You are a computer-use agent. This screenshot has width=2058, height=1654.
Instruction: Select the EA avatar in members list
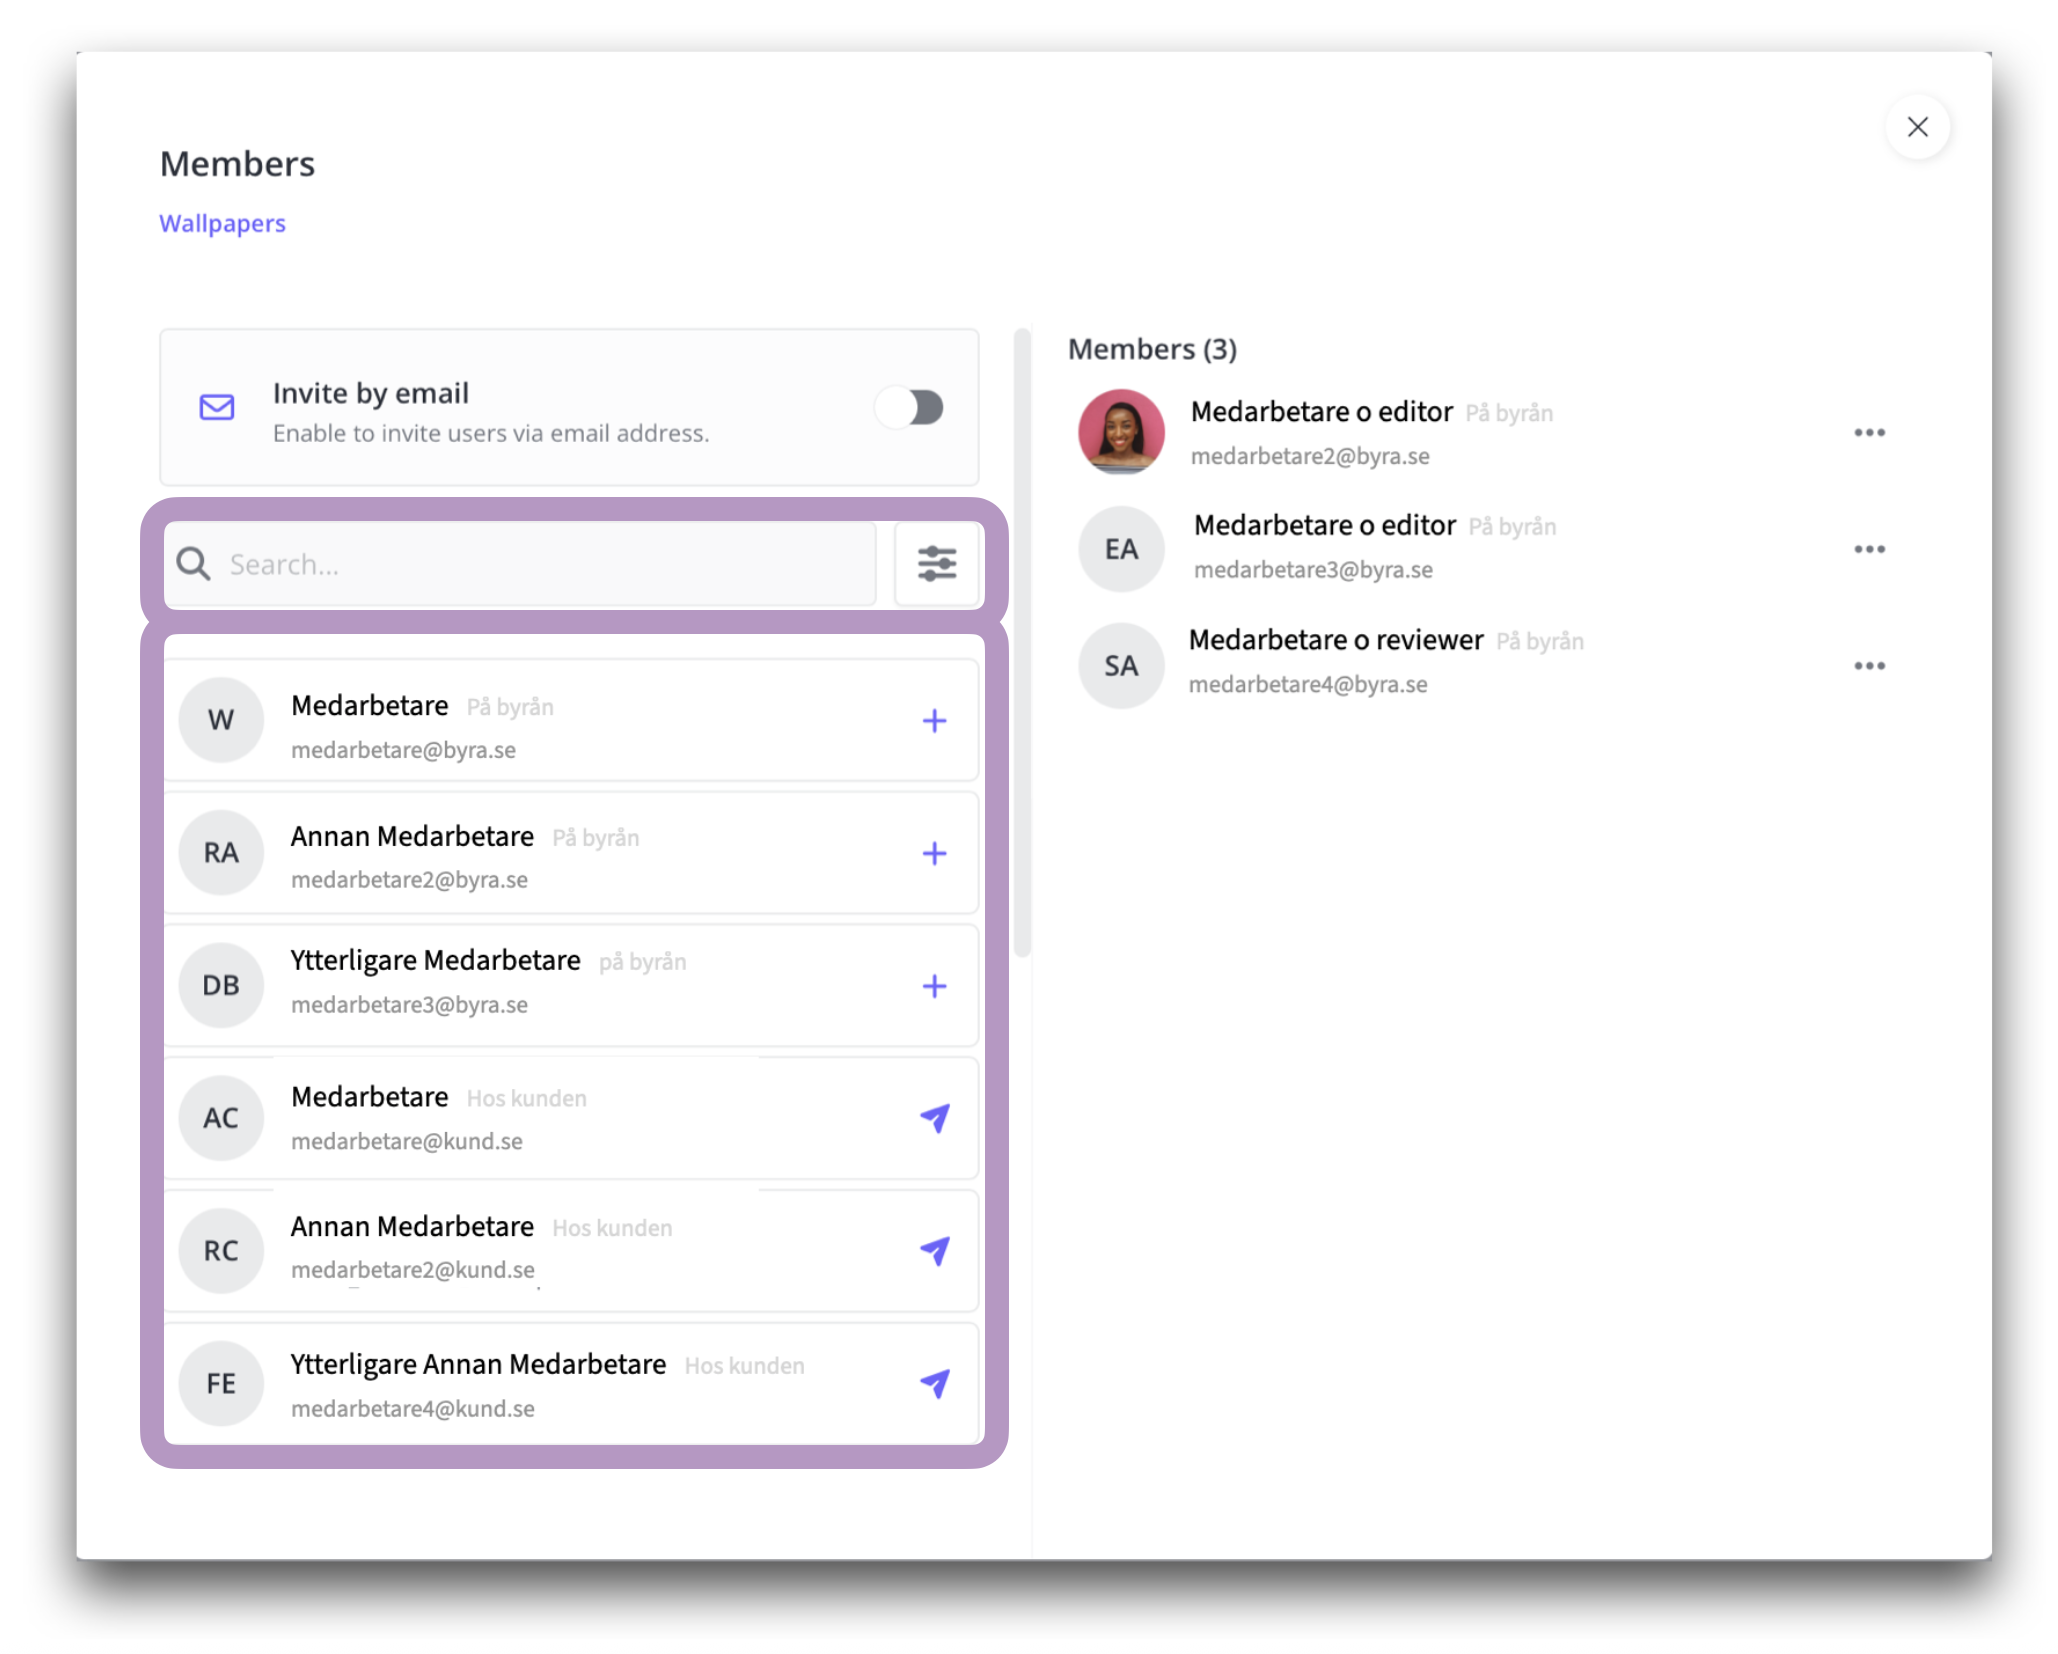[x=1120, y=549]
